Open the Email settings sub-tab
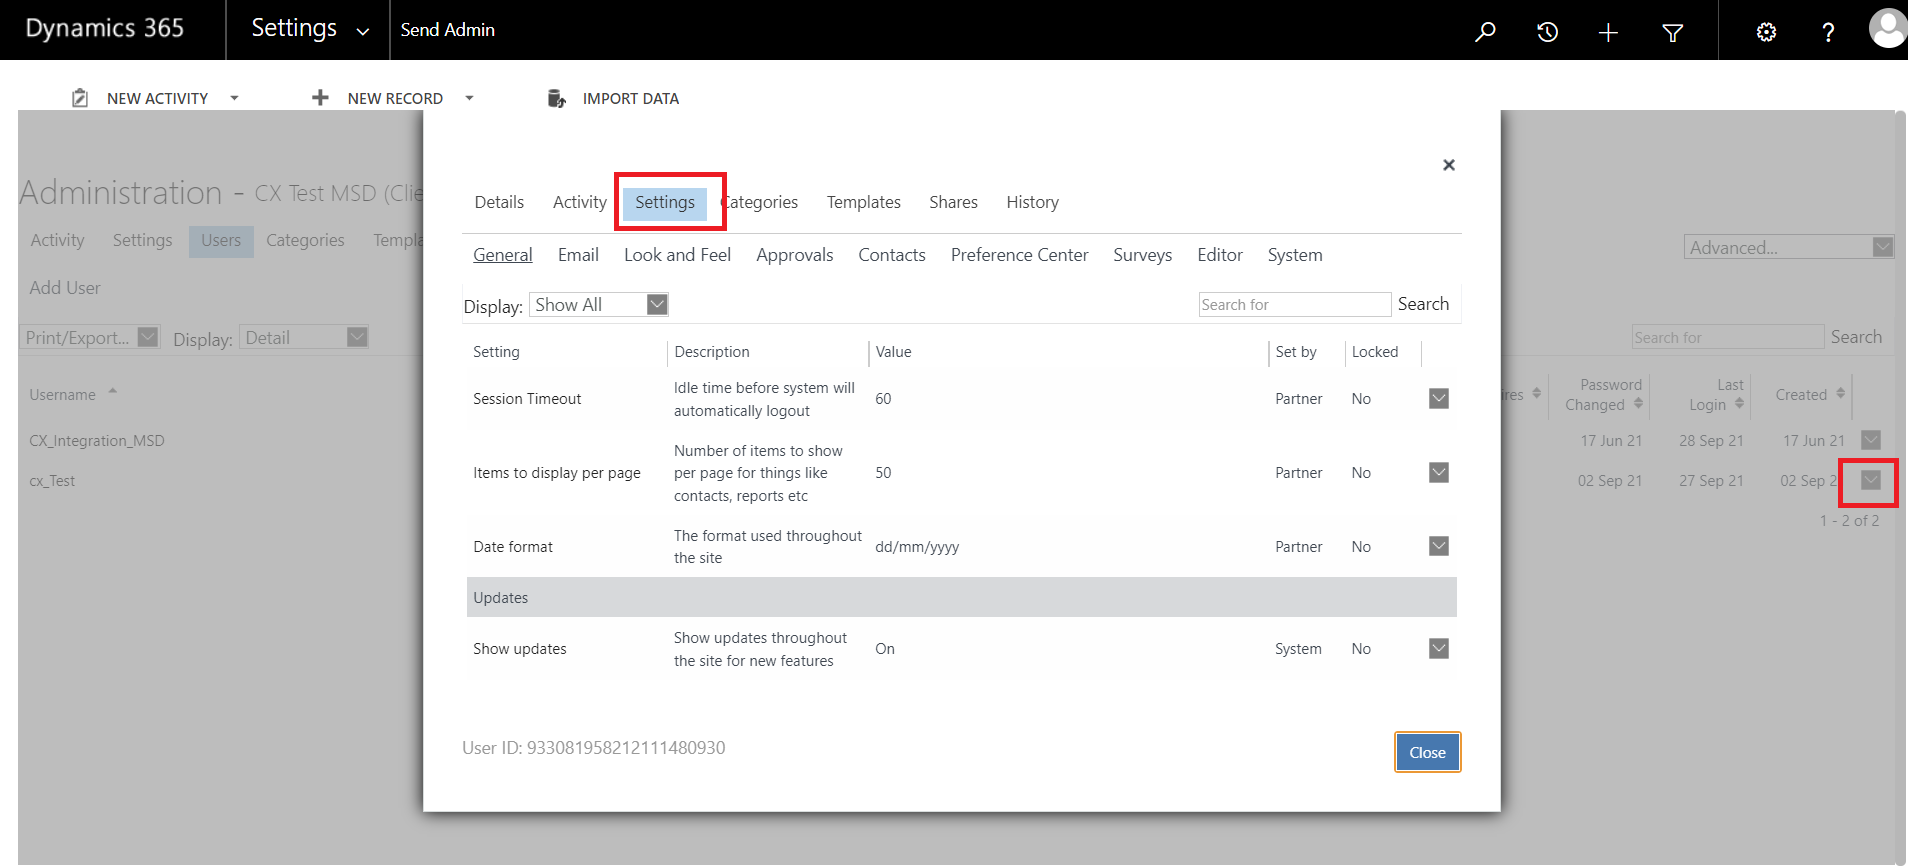This screenshot has height=867, width=1908. click(x=578, y=255)
